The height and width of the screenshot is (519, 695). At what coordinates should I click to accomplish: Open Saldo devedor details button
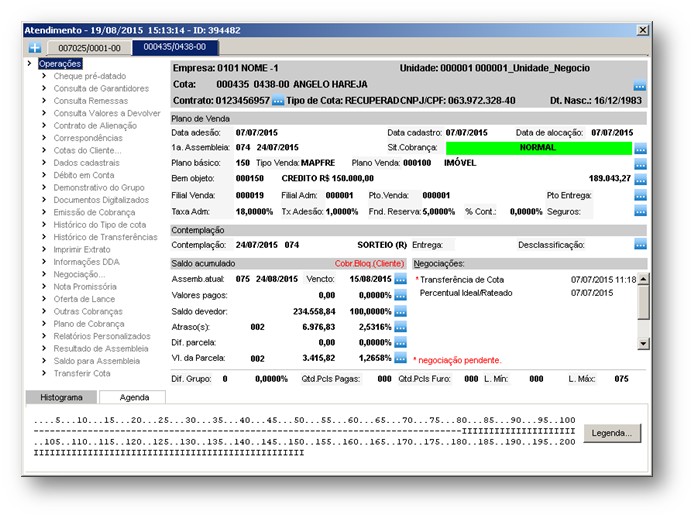pyautogui.click(x=400, y=312)
